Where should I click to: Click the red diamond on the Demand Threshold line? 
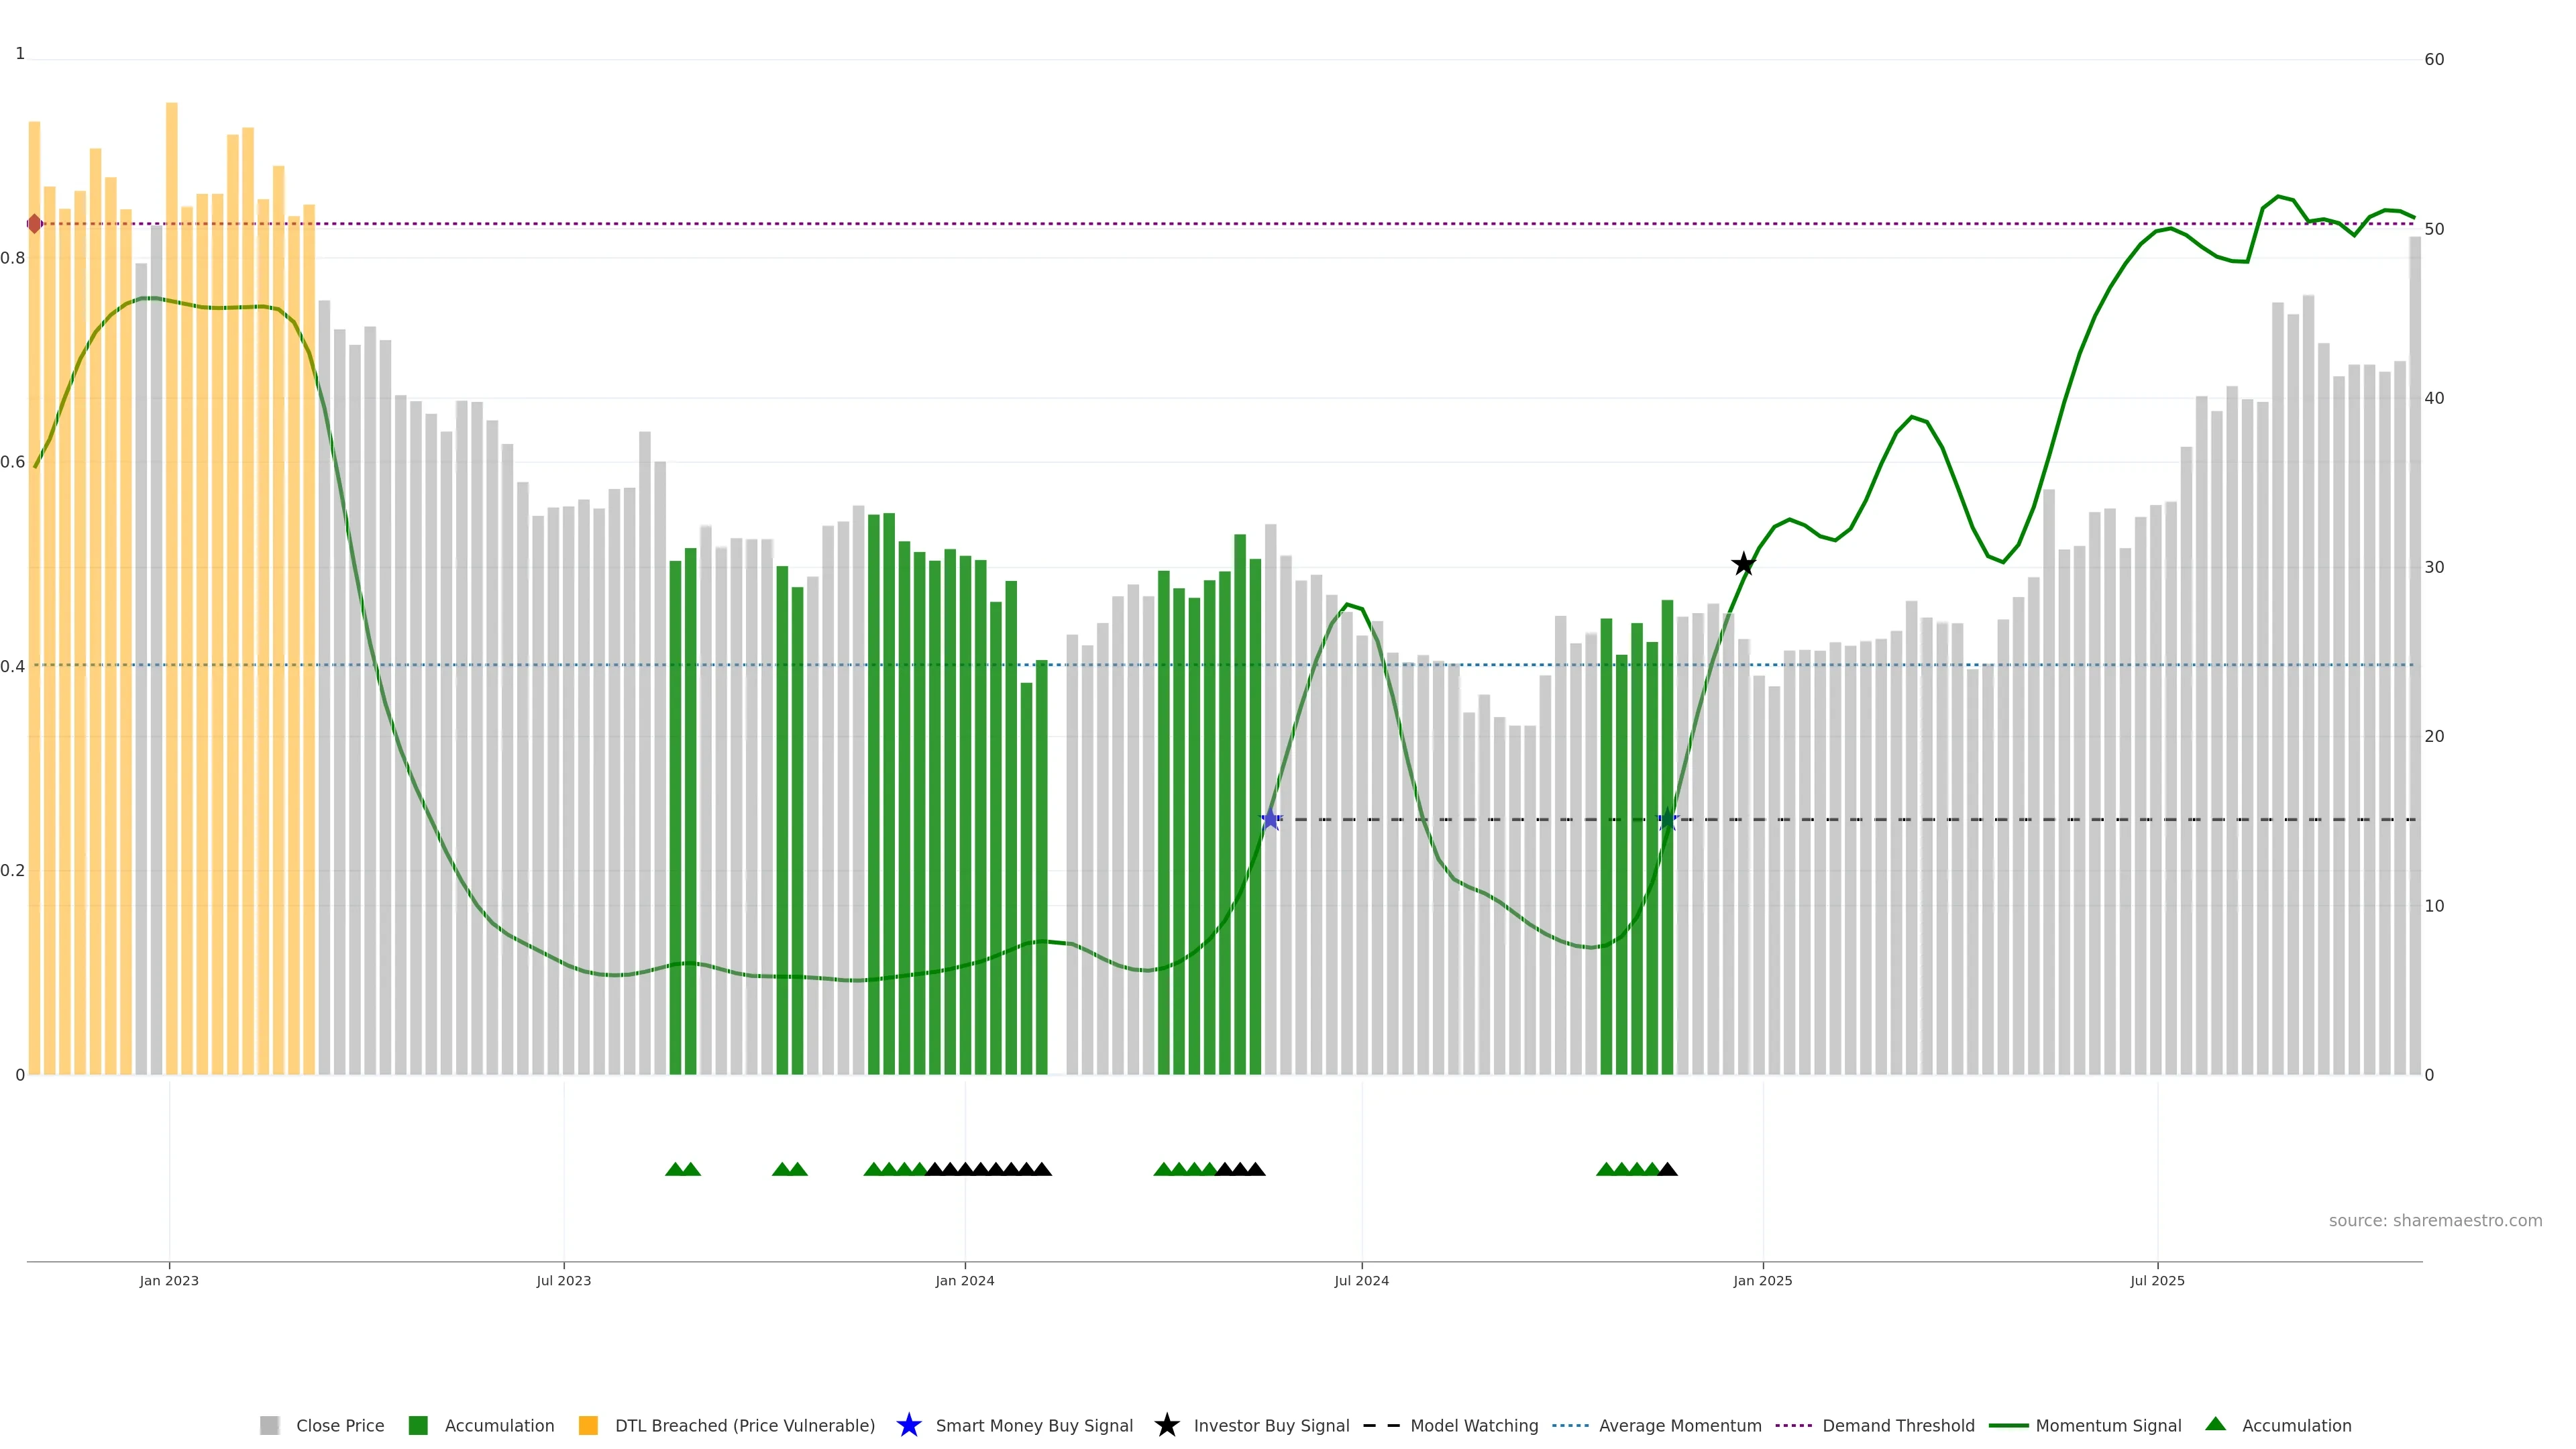click(35, 224)
